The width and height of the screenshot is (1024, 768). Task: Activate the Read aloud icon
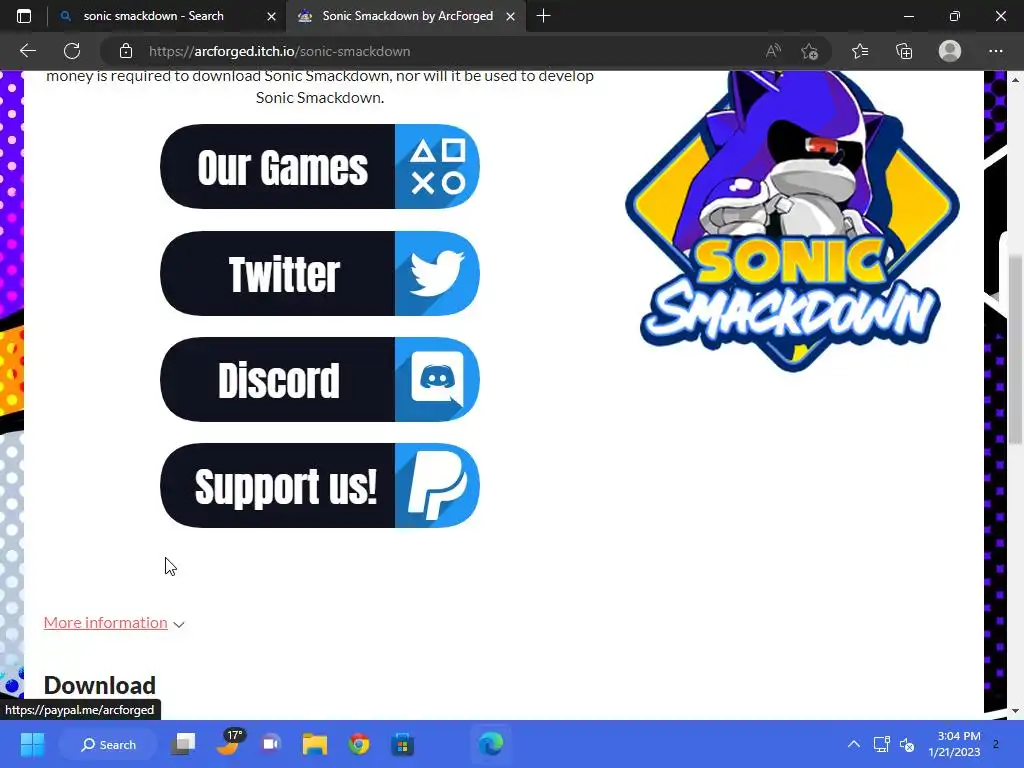click(773, 51)
